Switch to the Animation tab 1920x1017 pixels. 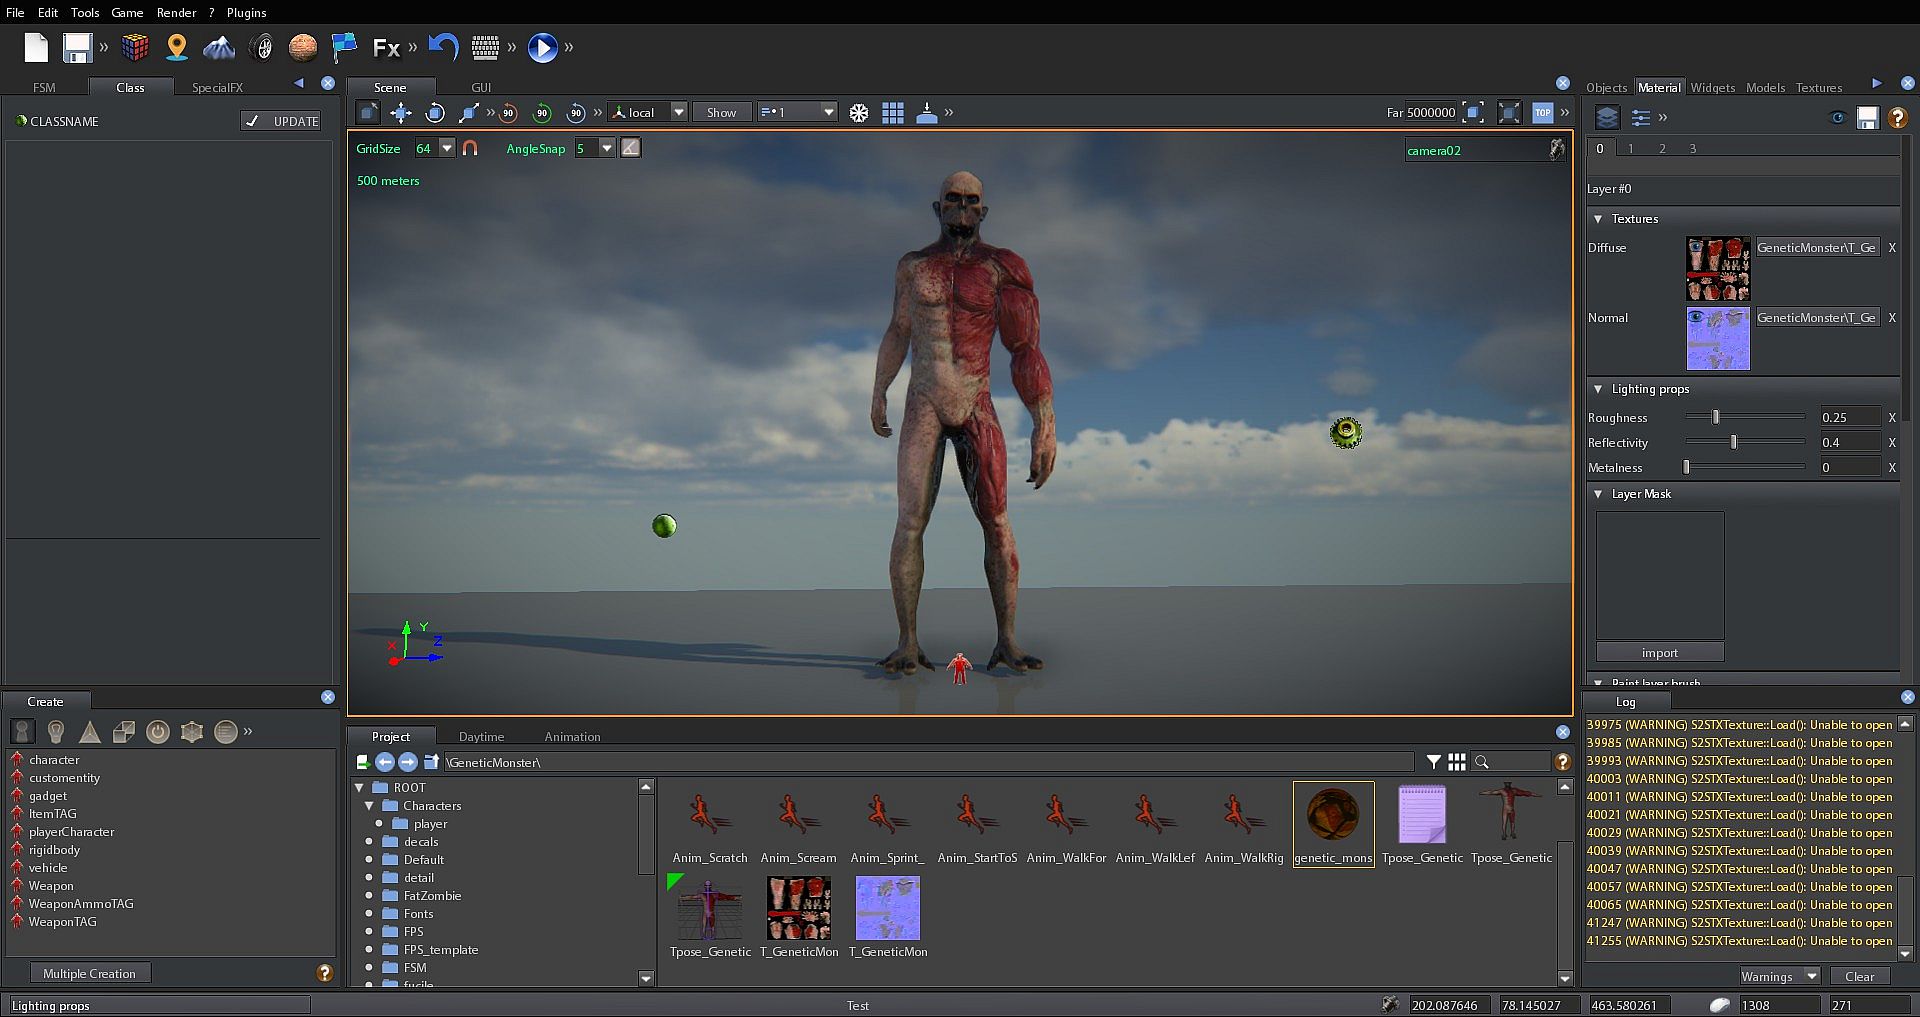[572, 737]
